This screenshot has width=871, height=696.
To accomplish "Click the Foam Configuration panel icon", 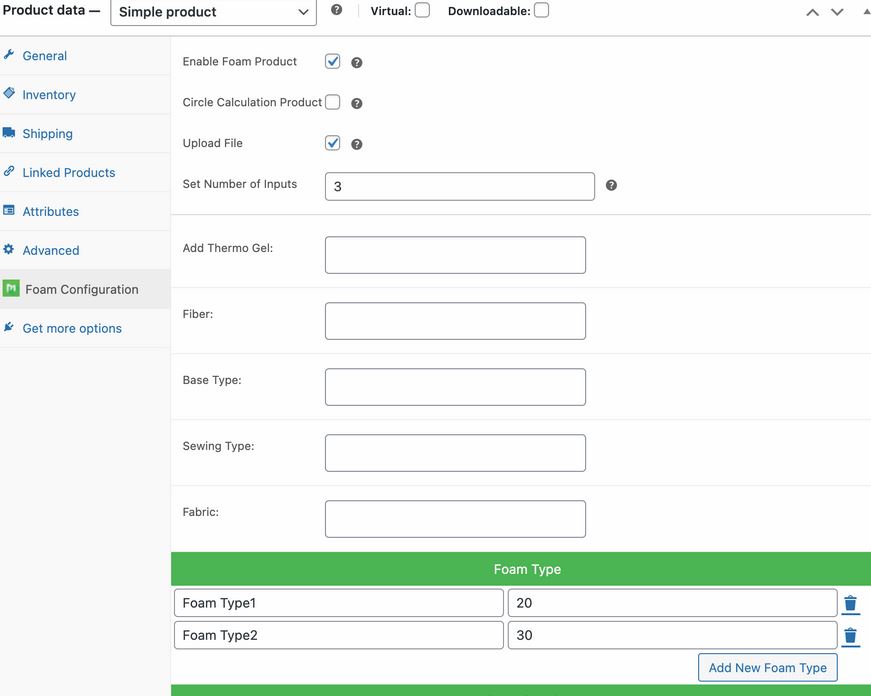I will [x=10, y=288].
